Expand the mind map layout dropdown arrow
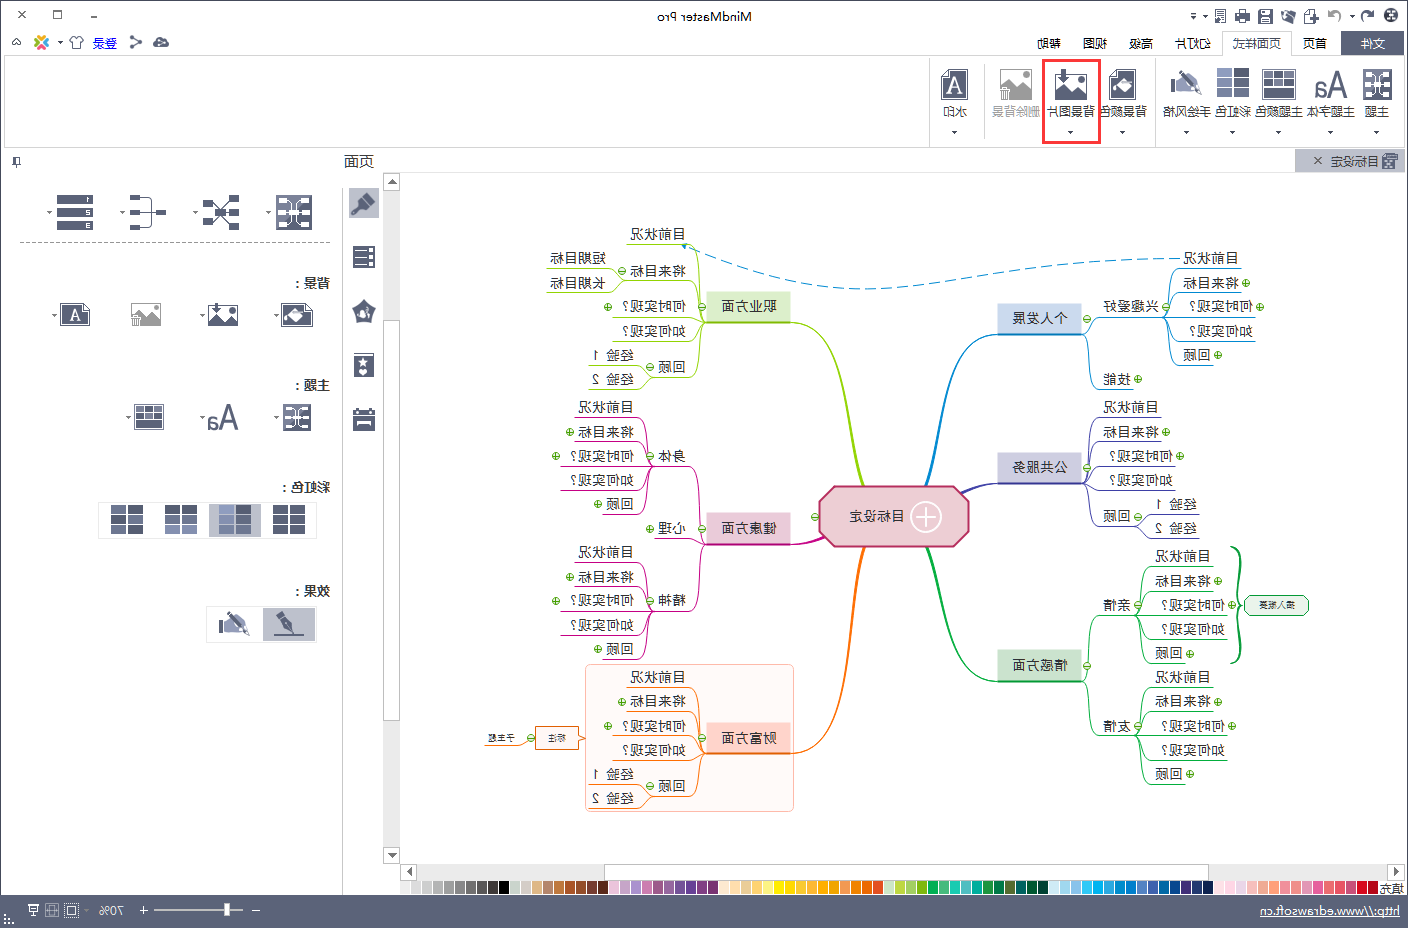 pos(269,212)
